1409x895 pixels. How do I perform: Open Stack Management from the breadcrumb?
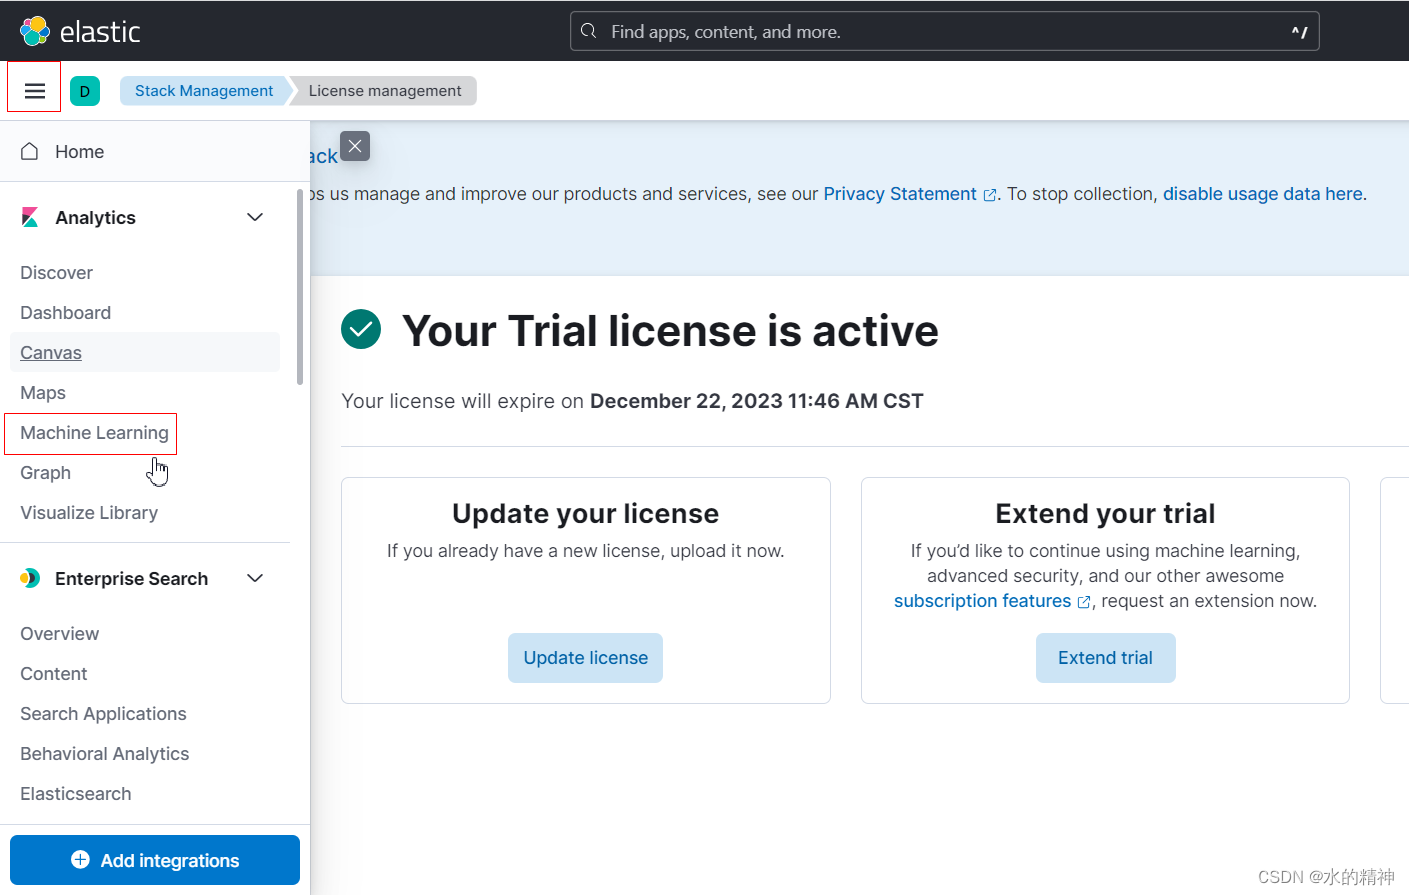tap(203, 90)
